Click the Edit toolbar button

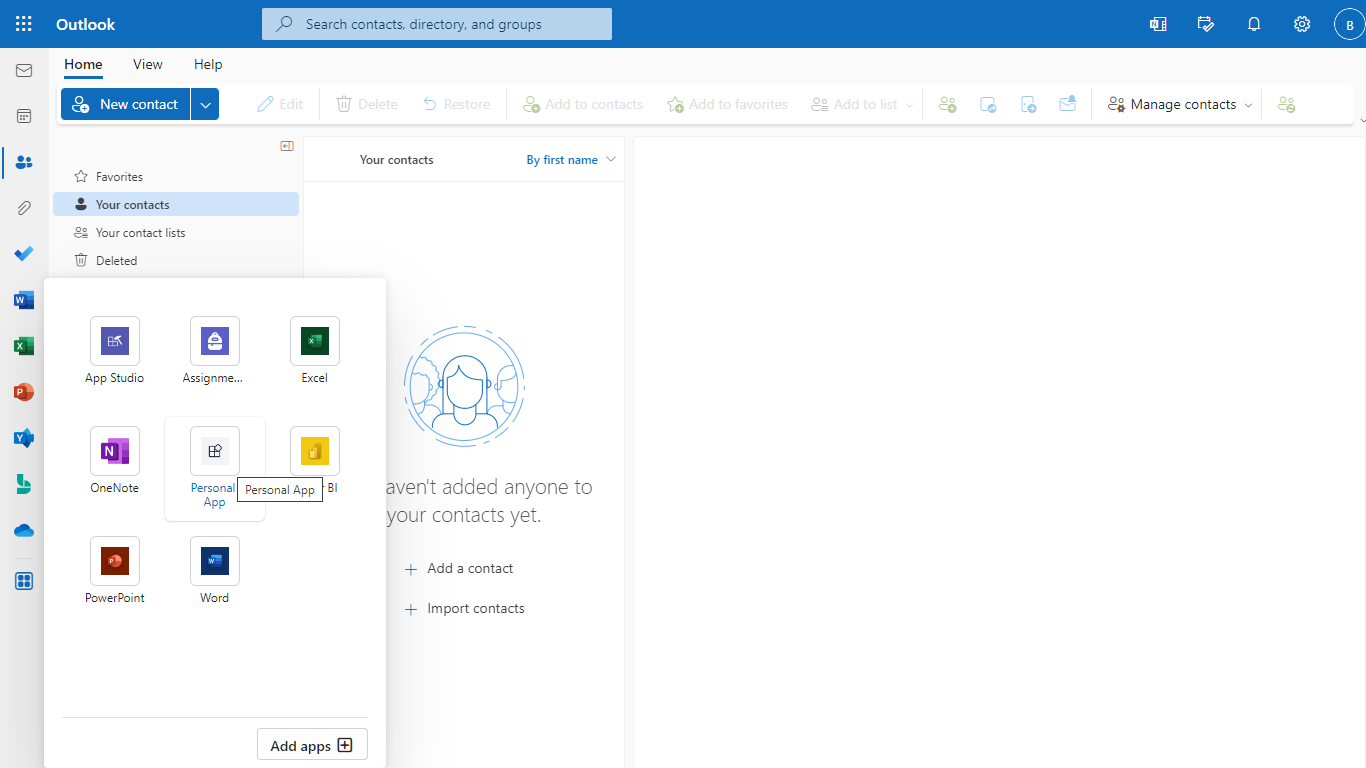(280, 104)
